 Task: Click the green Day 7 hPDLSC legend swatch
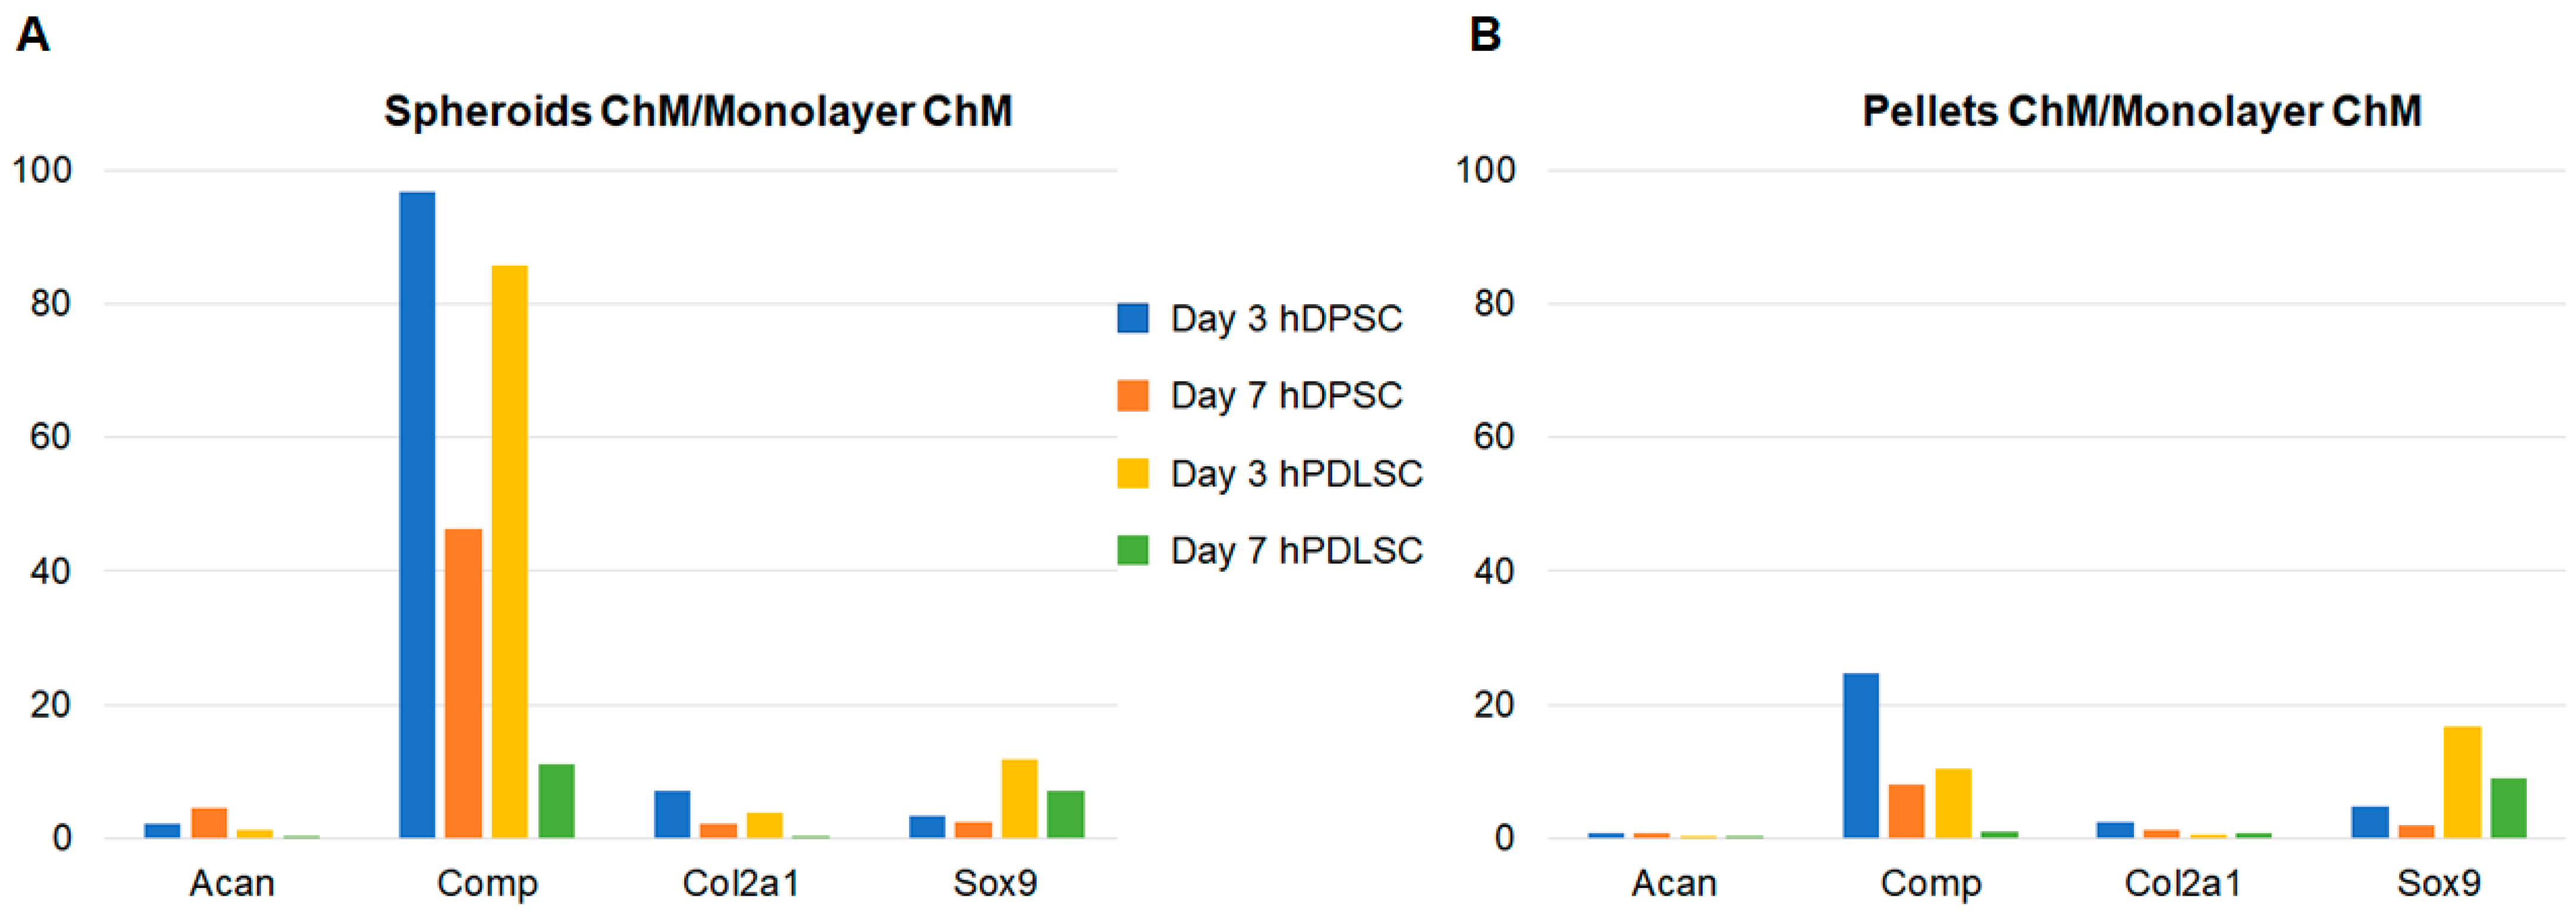pyautogui.click(x=1132, y=550)
